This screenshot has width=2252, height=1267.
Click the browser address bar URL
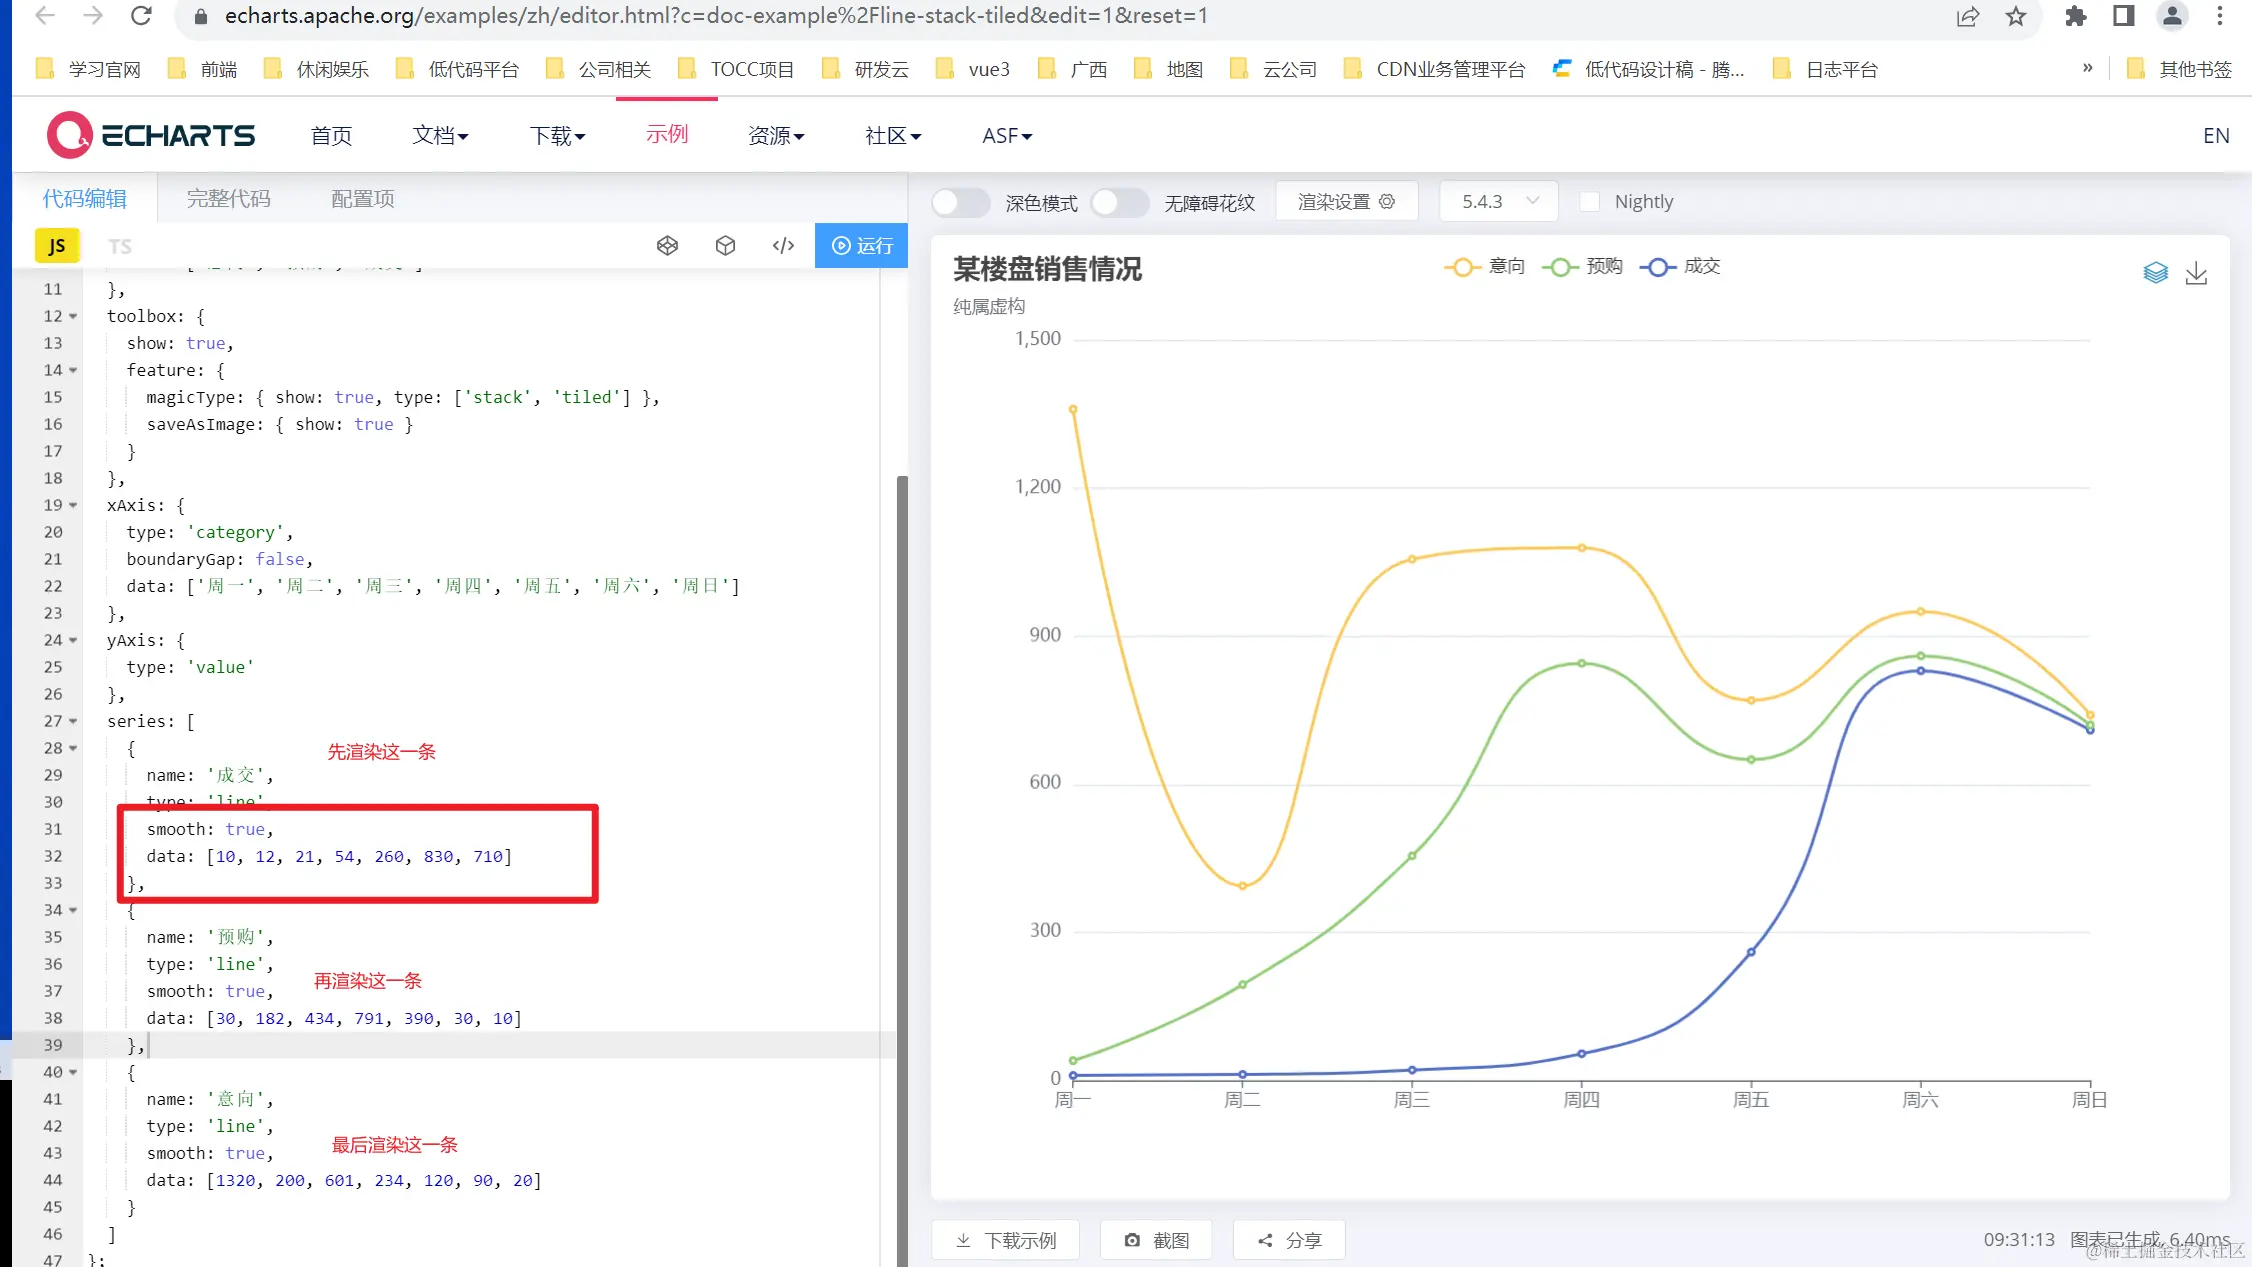pos(715,16)
